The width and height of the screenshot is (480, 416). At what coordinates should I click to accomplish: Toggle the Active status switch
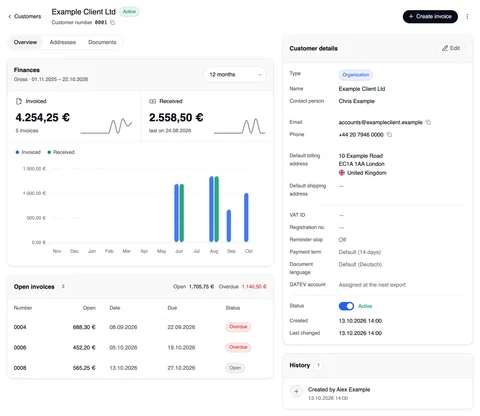point(346,306)
